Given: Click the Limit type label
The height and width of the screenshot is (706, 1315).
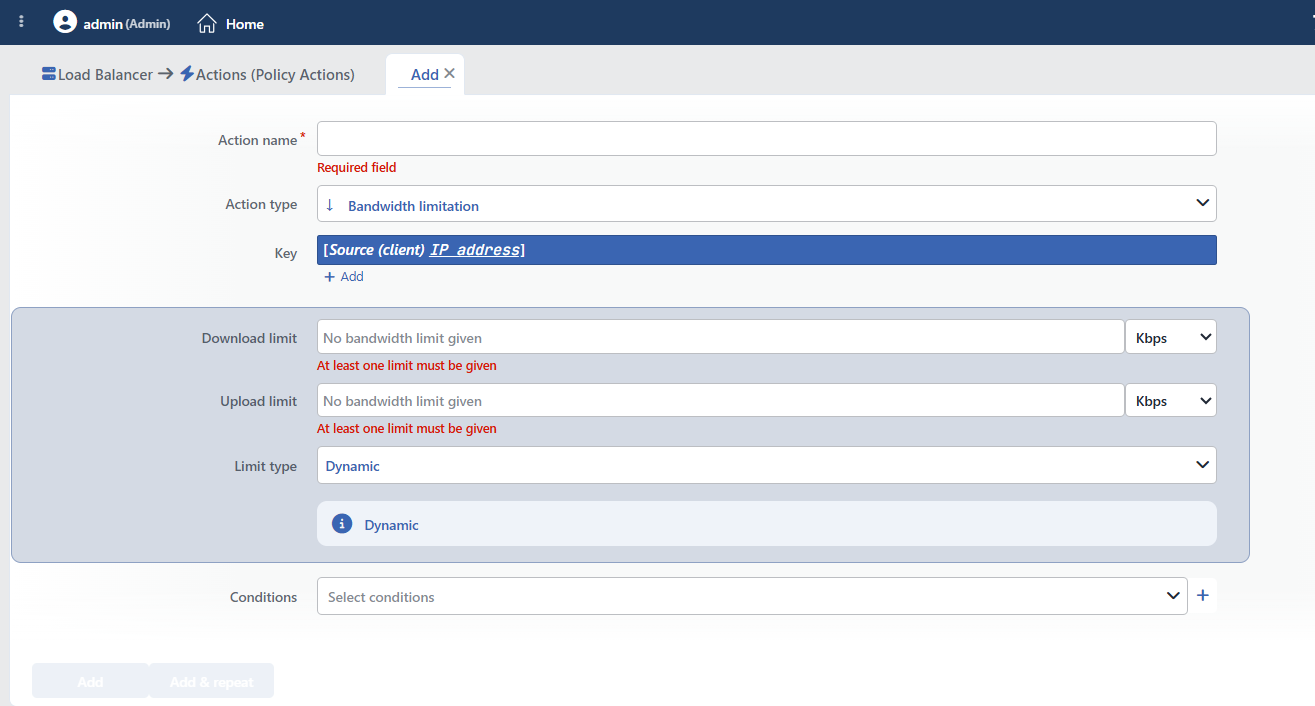Looking at the screenshot, I should (265, 466).
